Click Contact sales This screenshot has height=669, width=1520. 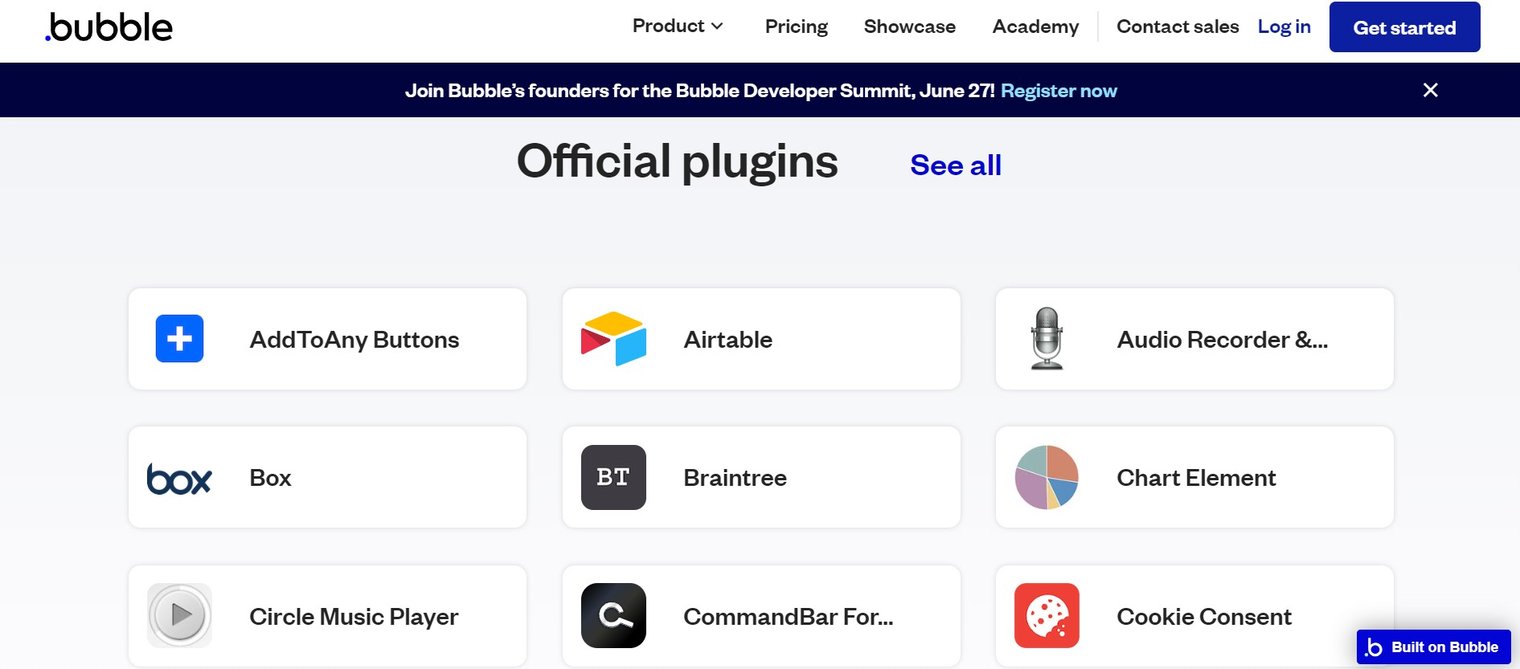(x=1177, y=27)
